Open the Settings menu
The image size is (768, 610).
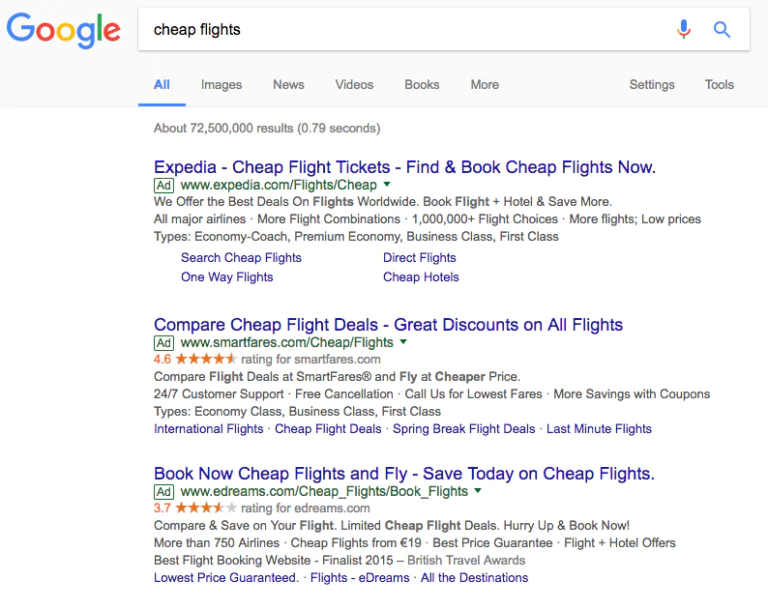652,85
